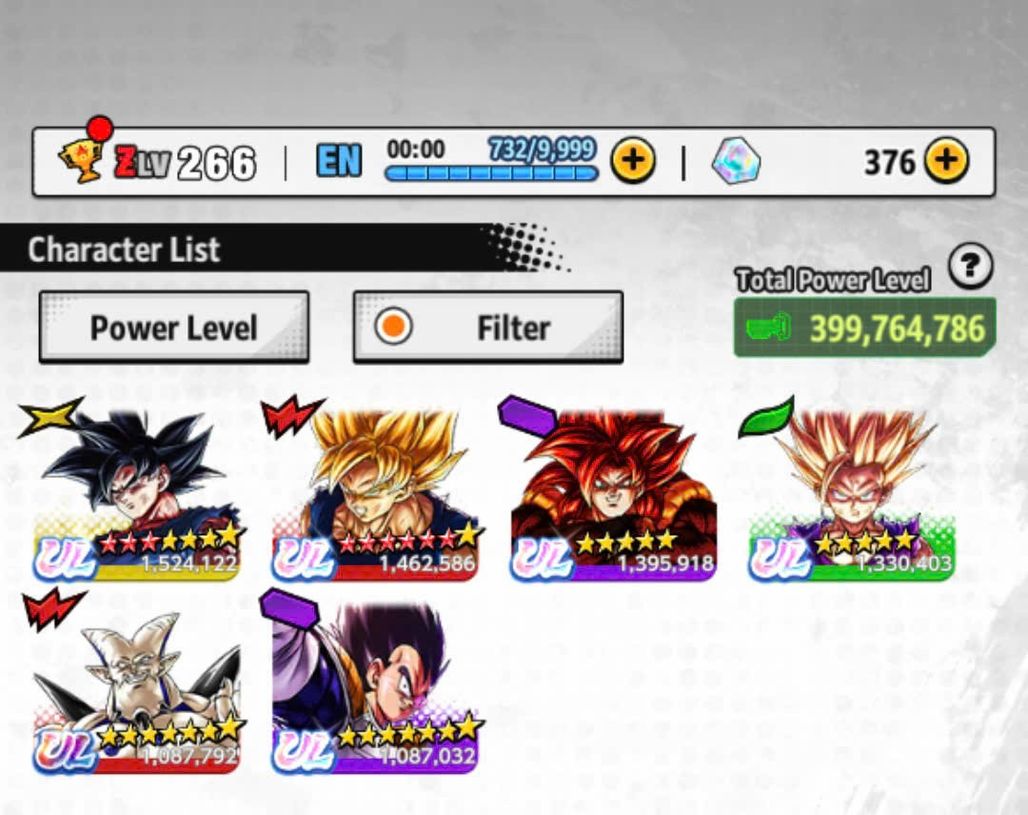
Task: Click the green leaf element icon on fourth character
Action: click(766, 416)
